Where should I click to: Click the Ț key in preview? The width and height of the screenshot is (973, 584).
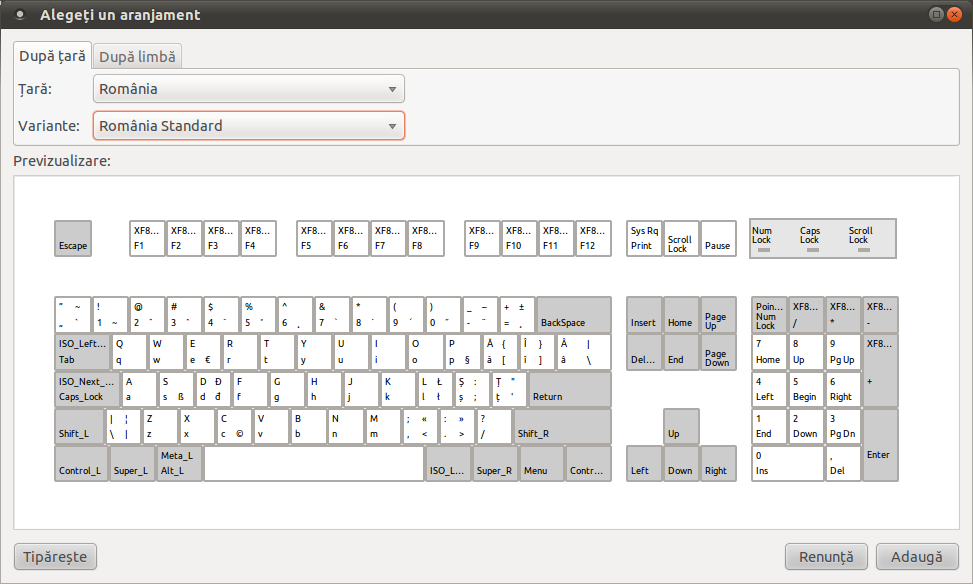click(x=509, y=389)
